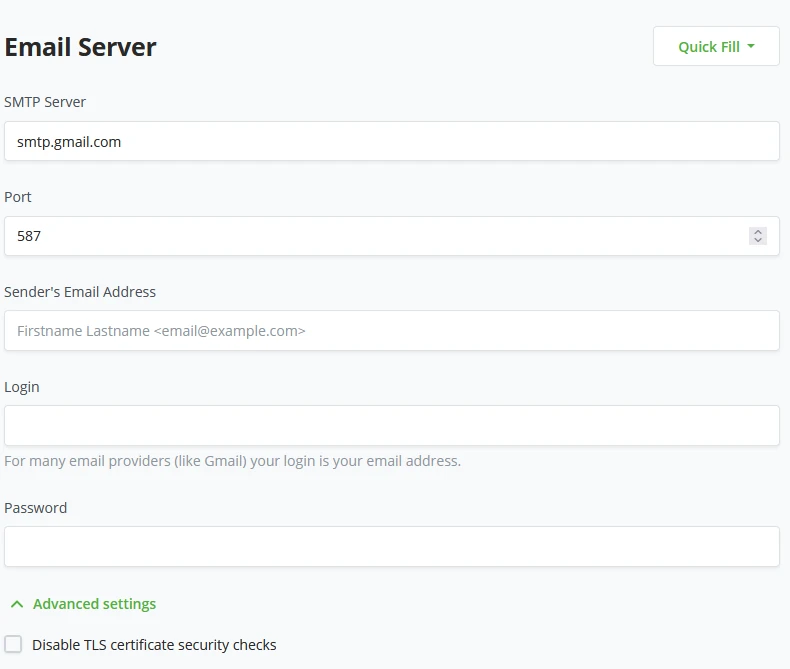Viewport: 790px width, 669px height.
Task: Click the Login label
Action: (x=22, y=387)
